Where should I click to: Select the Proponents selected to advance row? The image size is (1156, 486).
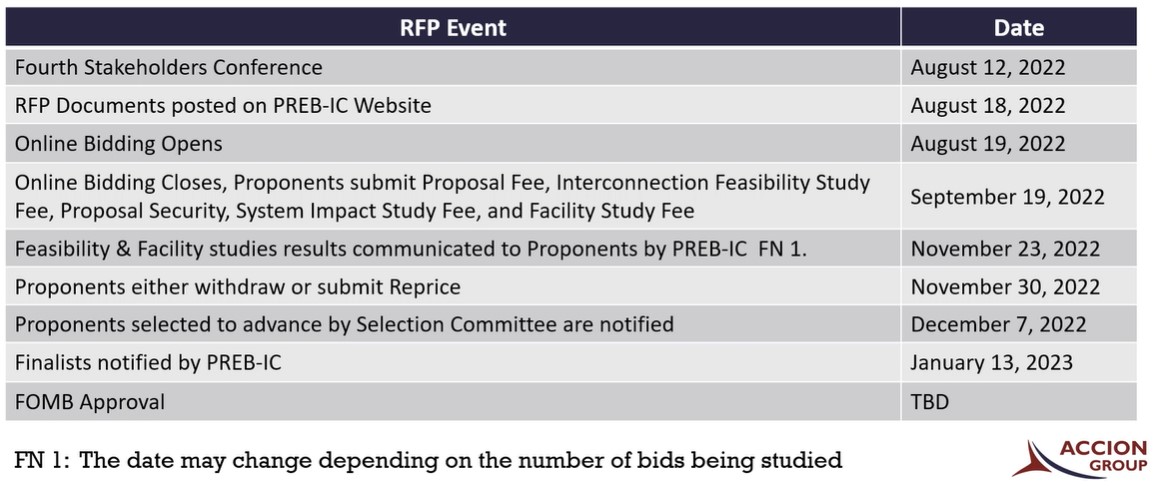[344, 325]
